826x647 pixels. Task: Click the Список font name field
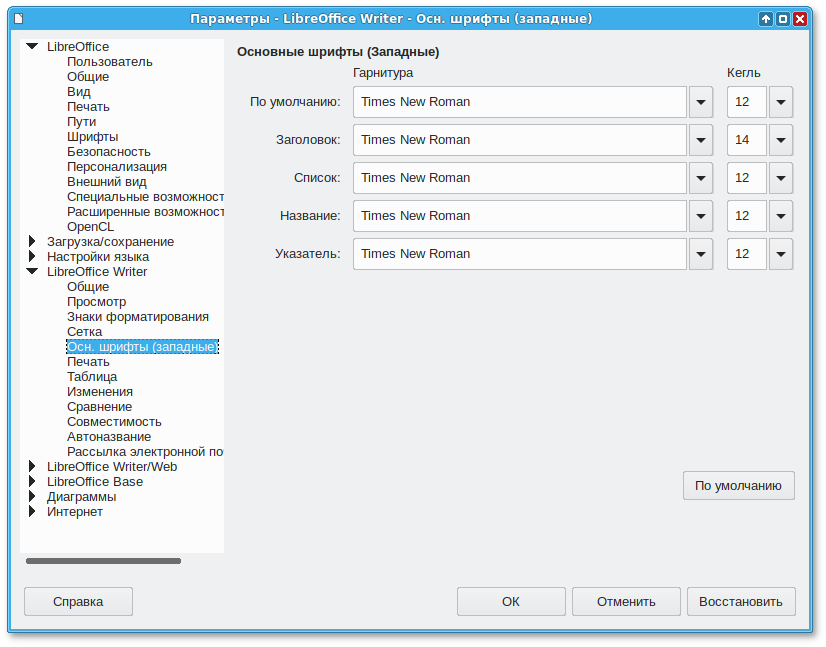pos(520,178)
